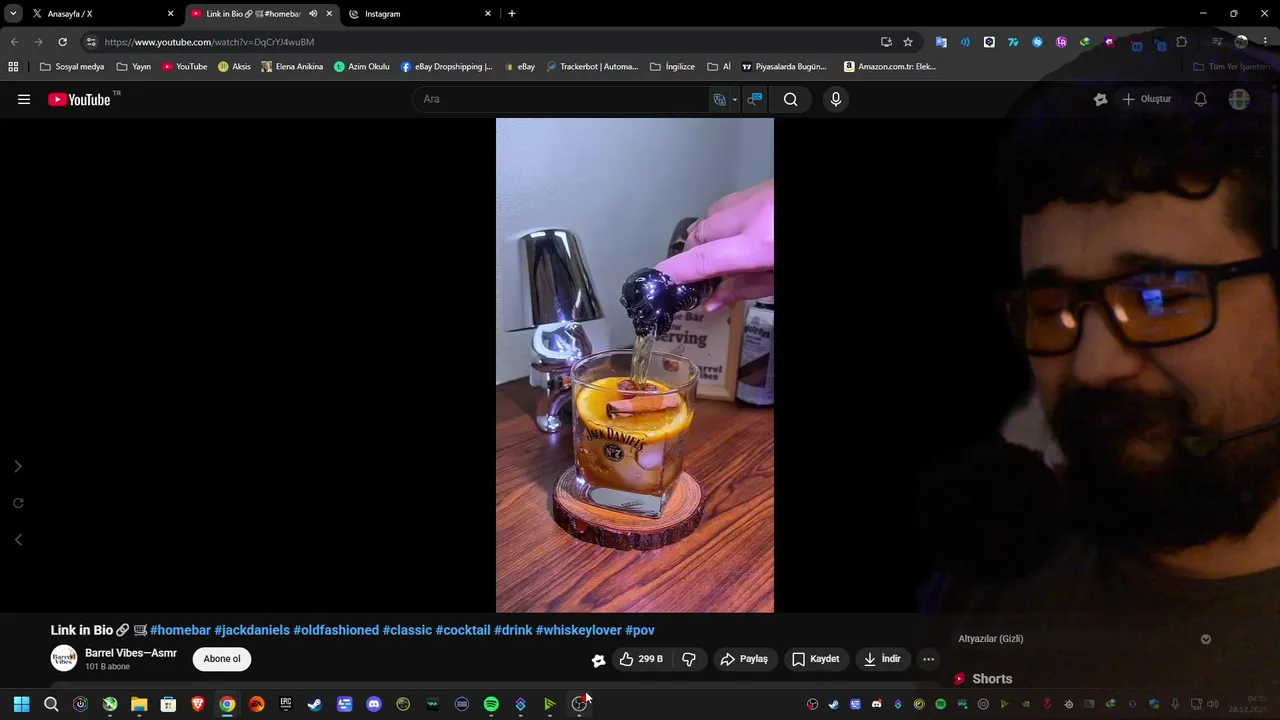Open the AI bookmark folder
1280x720 pixels.
719,67
